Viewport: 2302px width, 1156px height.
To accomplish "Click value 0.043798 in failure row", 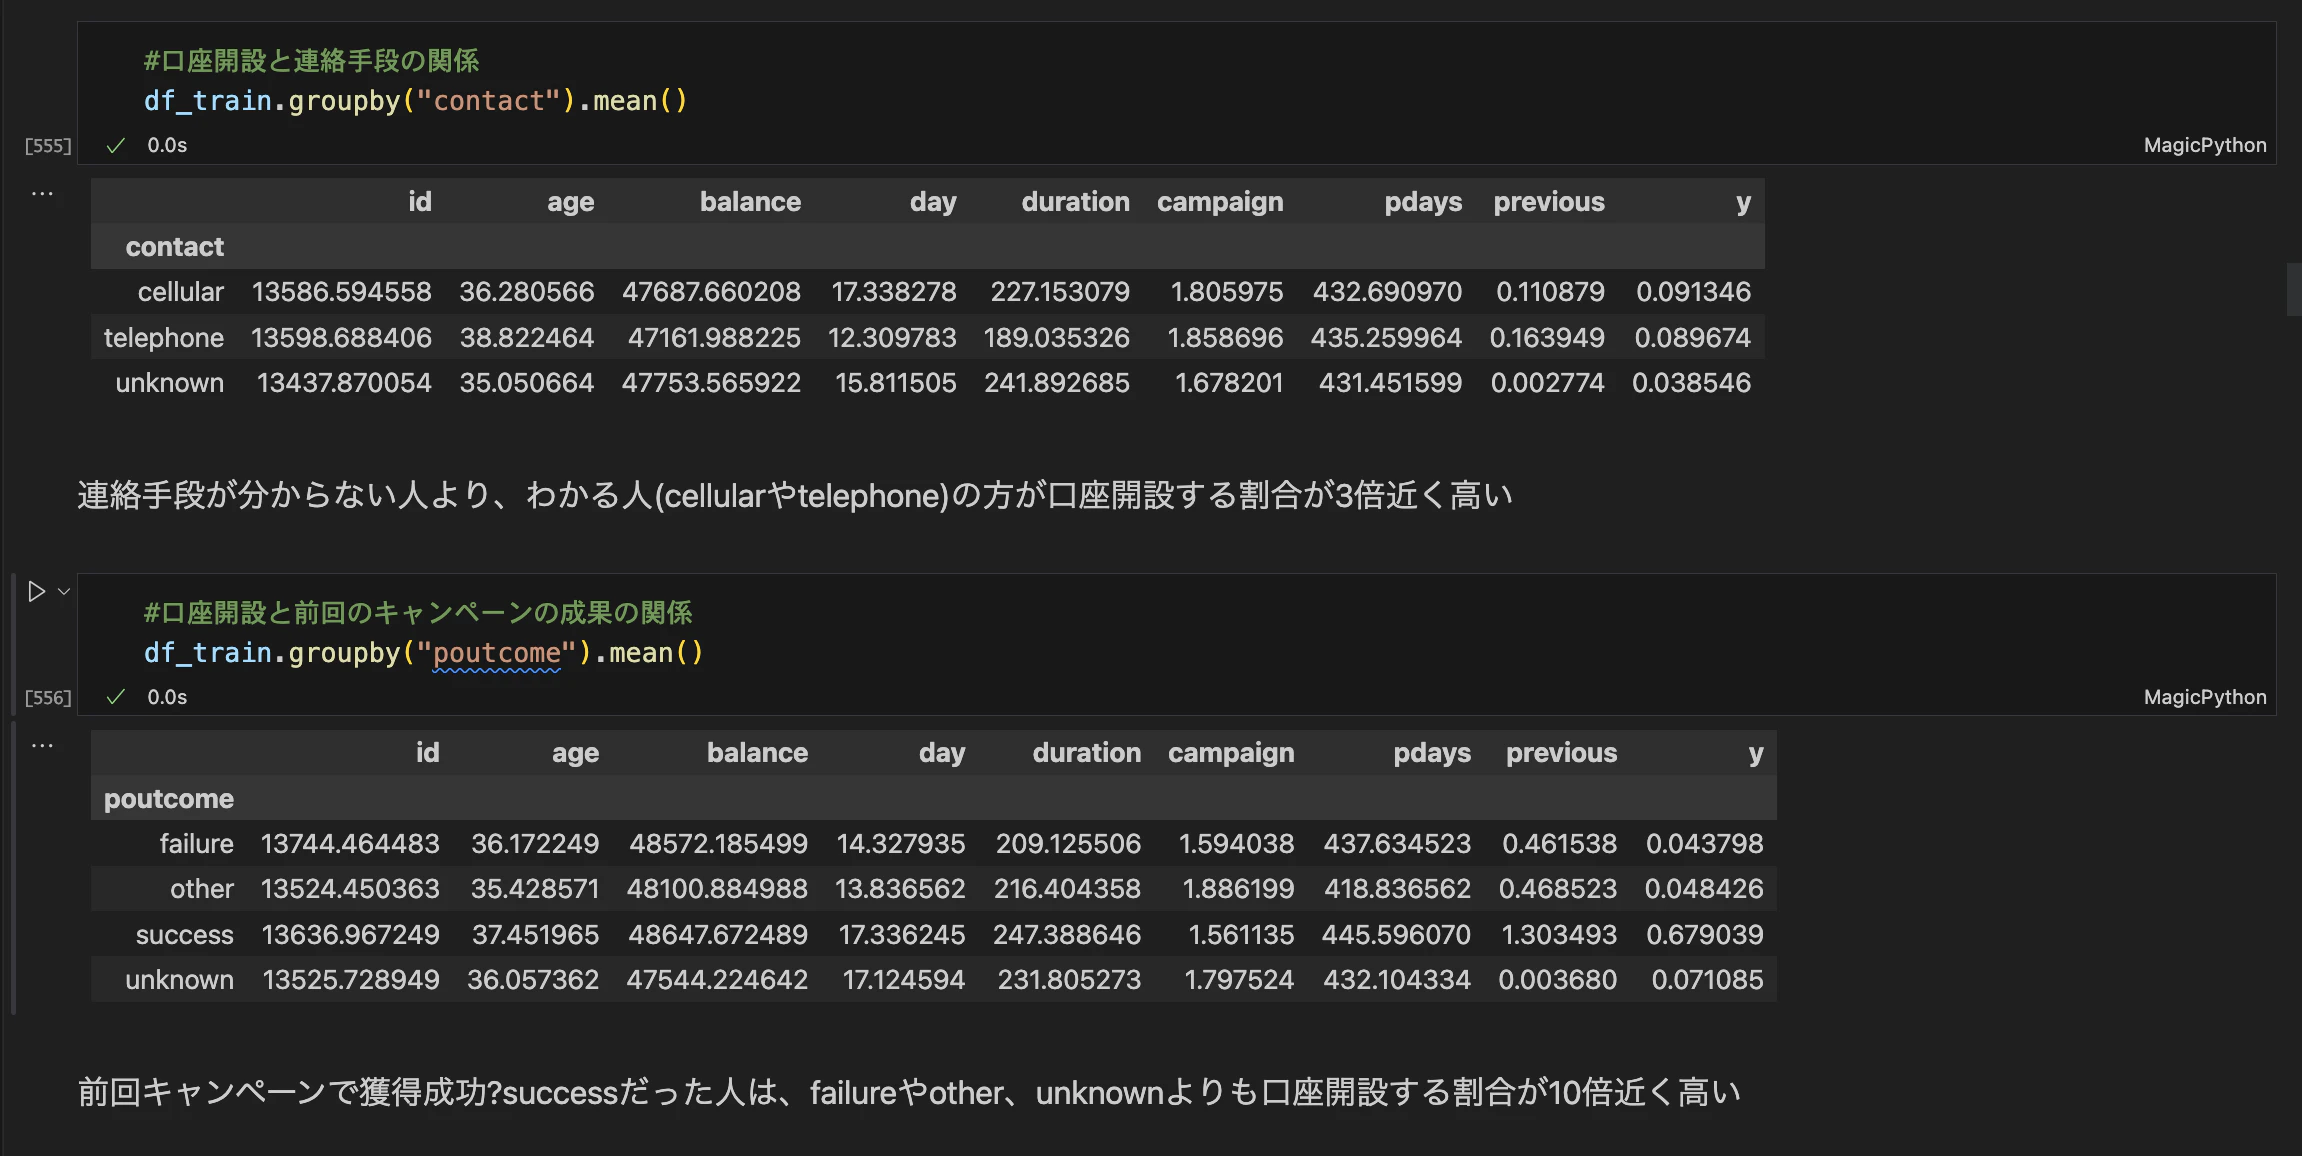I will pyautogui.click(x=1704, y=844).
